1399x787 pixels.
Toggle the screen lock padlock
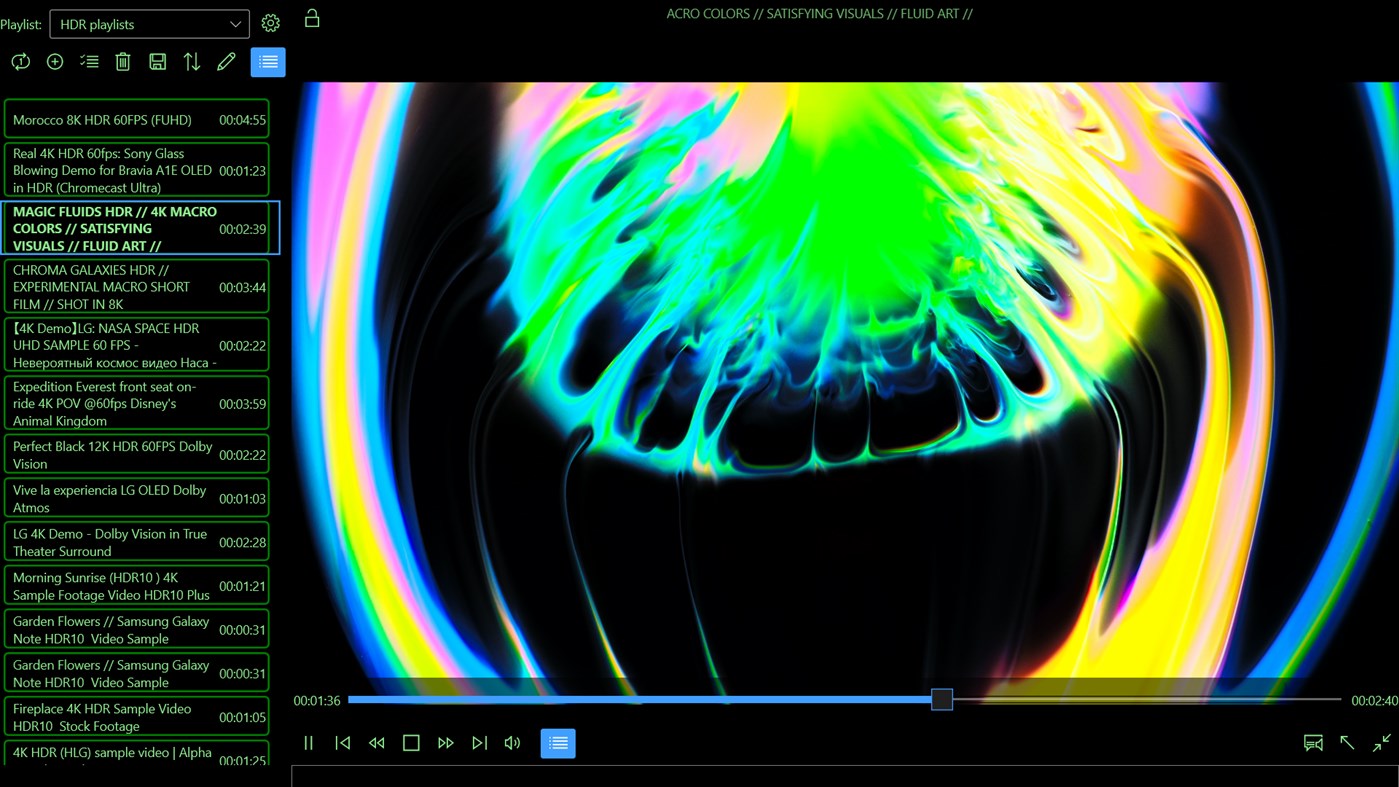point(311,18)
